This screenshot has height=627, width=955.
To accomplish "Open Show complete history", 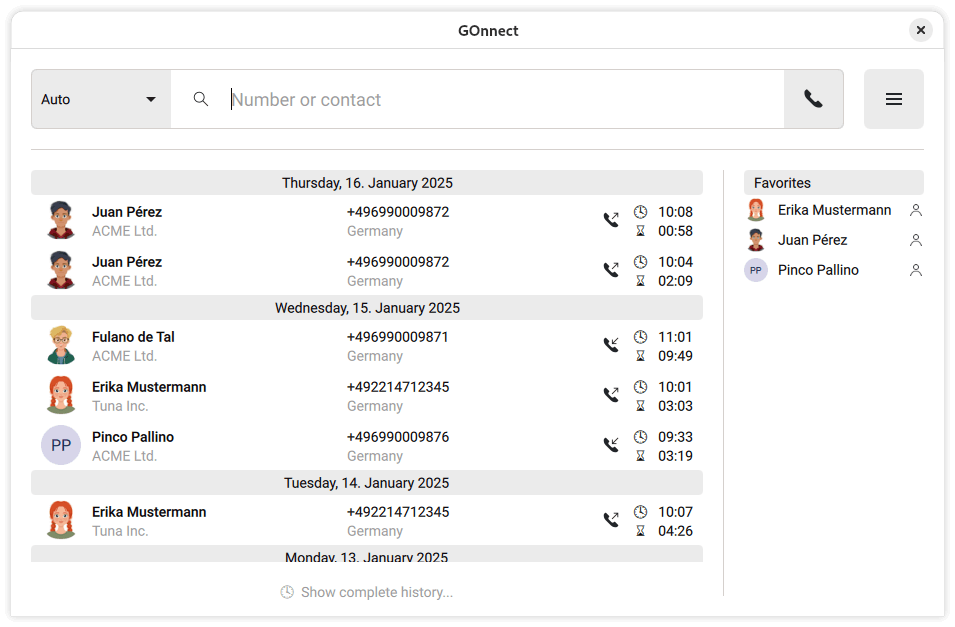I will coord(366,592).
